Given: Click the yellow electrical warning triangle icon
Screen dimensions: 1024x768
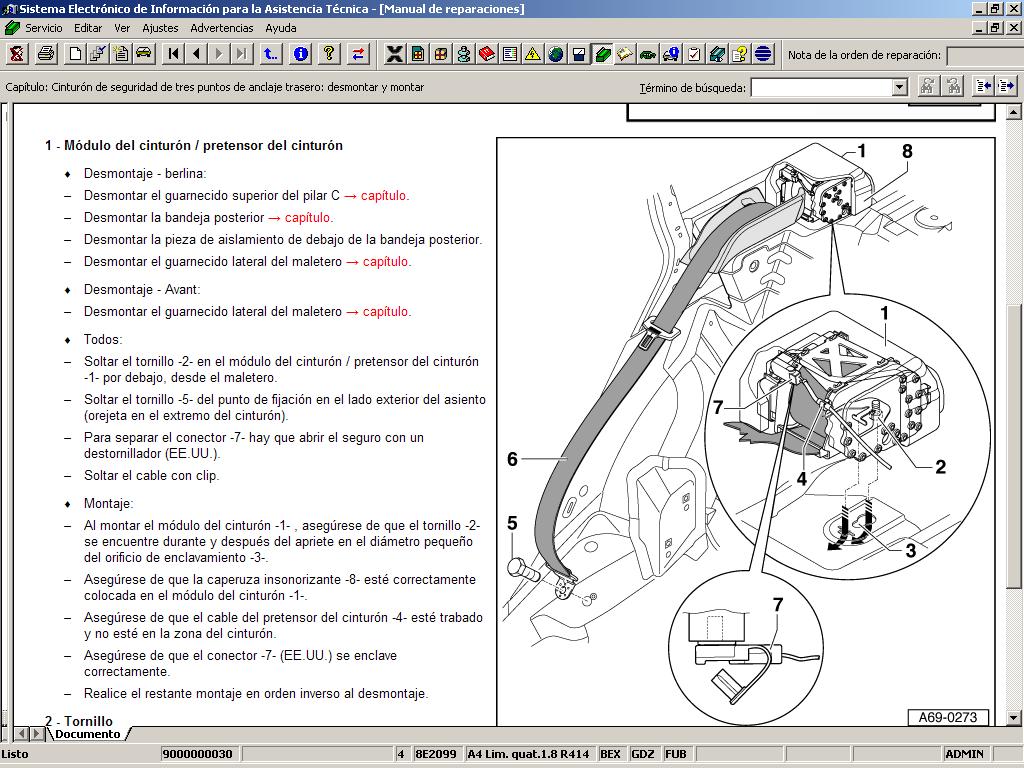Looking at the screenshot, I should [x=533, y=54].
